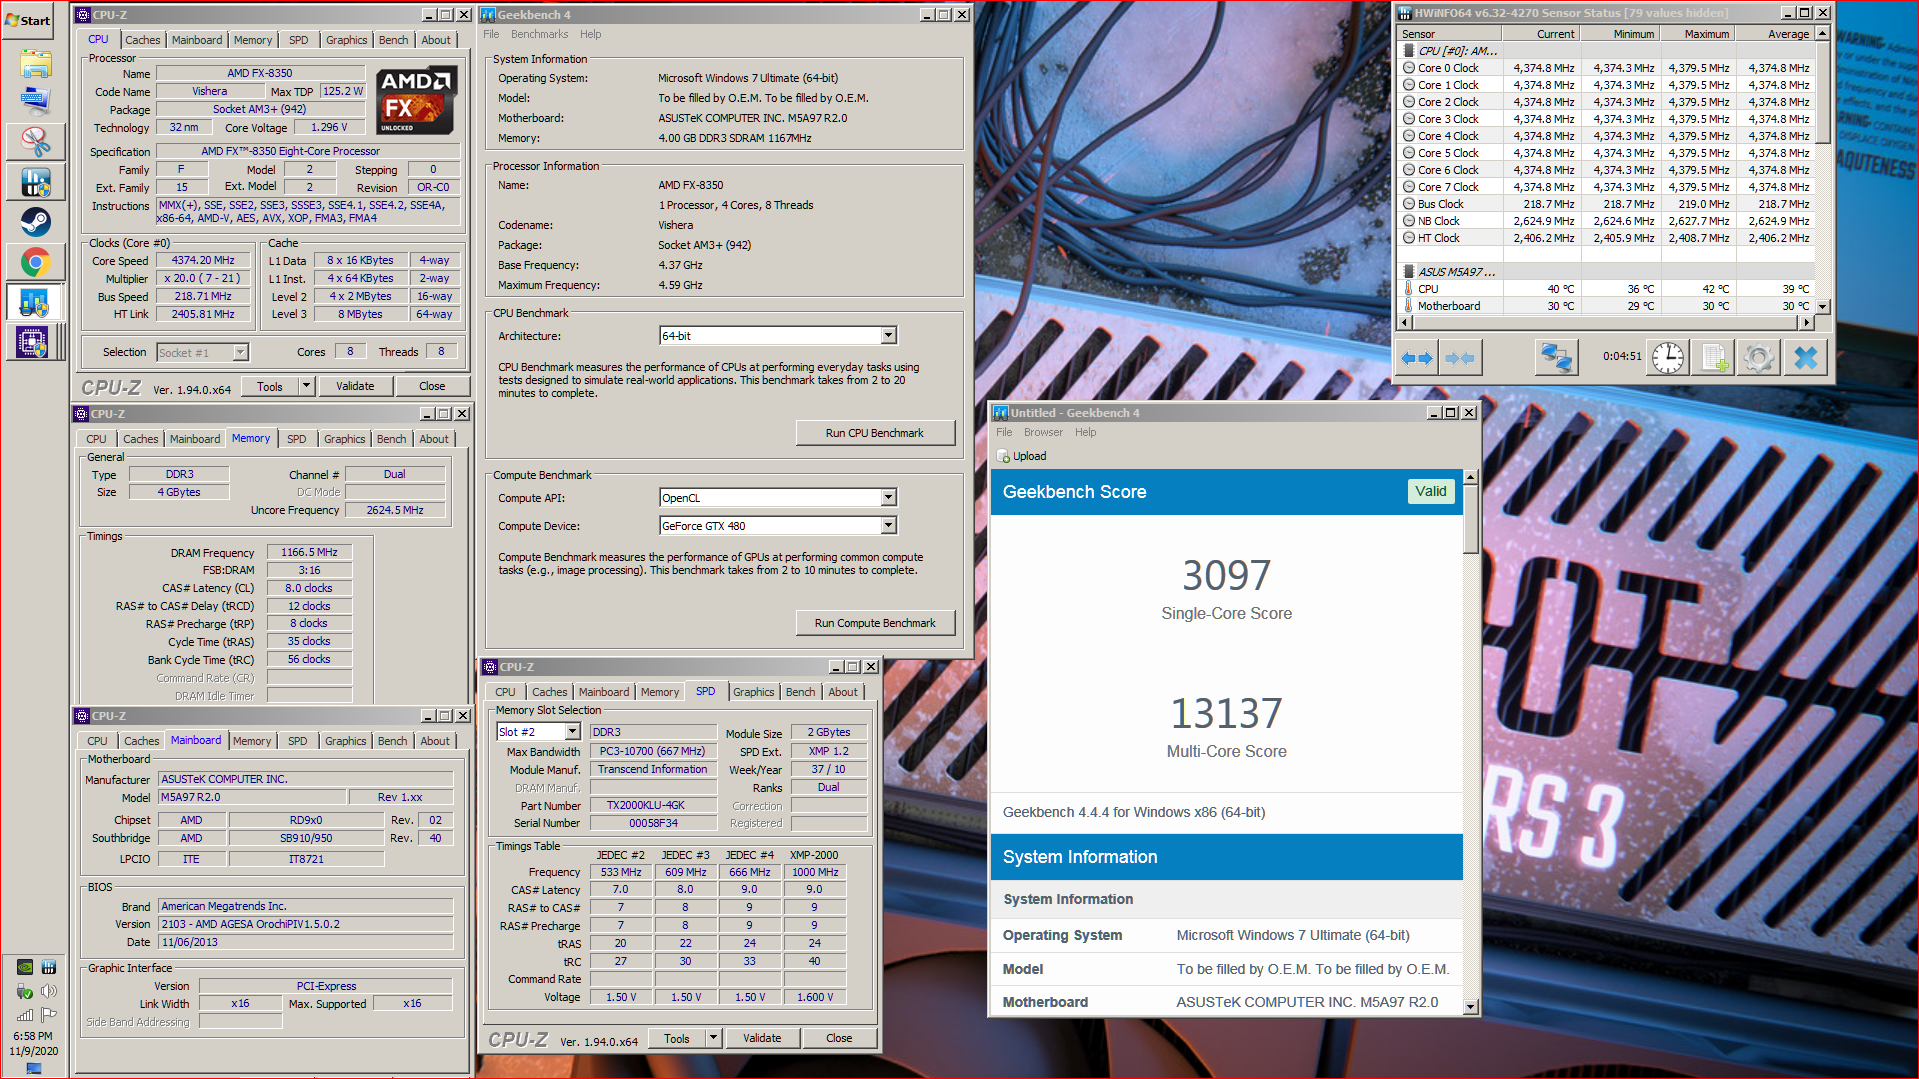The width and height of the screenshot is (1919, 1079).
Task: Select the Bus Clock sensor row
Action: click(1606, 204)
